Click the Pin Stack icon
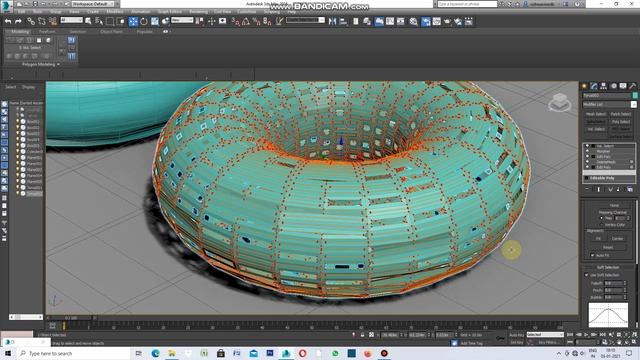Viewport: 640px width, 360px height. pos(587,189)
